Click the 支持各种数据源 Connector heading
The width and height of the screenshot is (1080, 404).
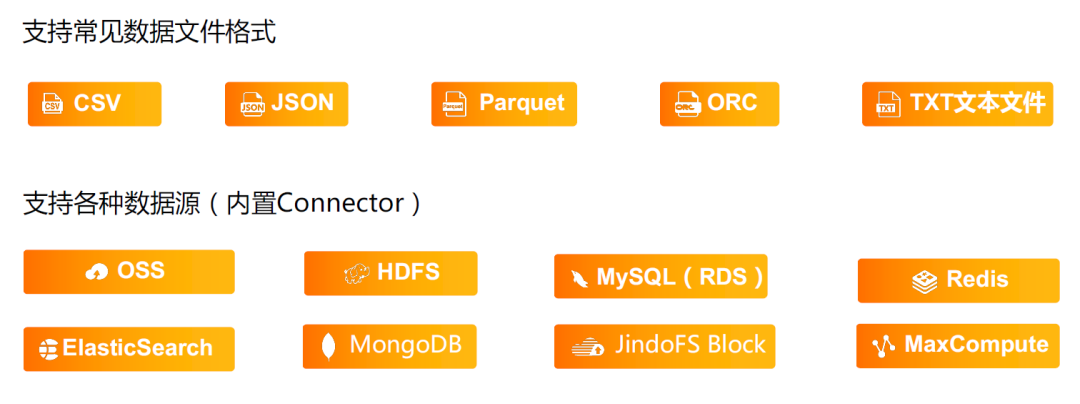pyautogui.click(x=222, y=204)
